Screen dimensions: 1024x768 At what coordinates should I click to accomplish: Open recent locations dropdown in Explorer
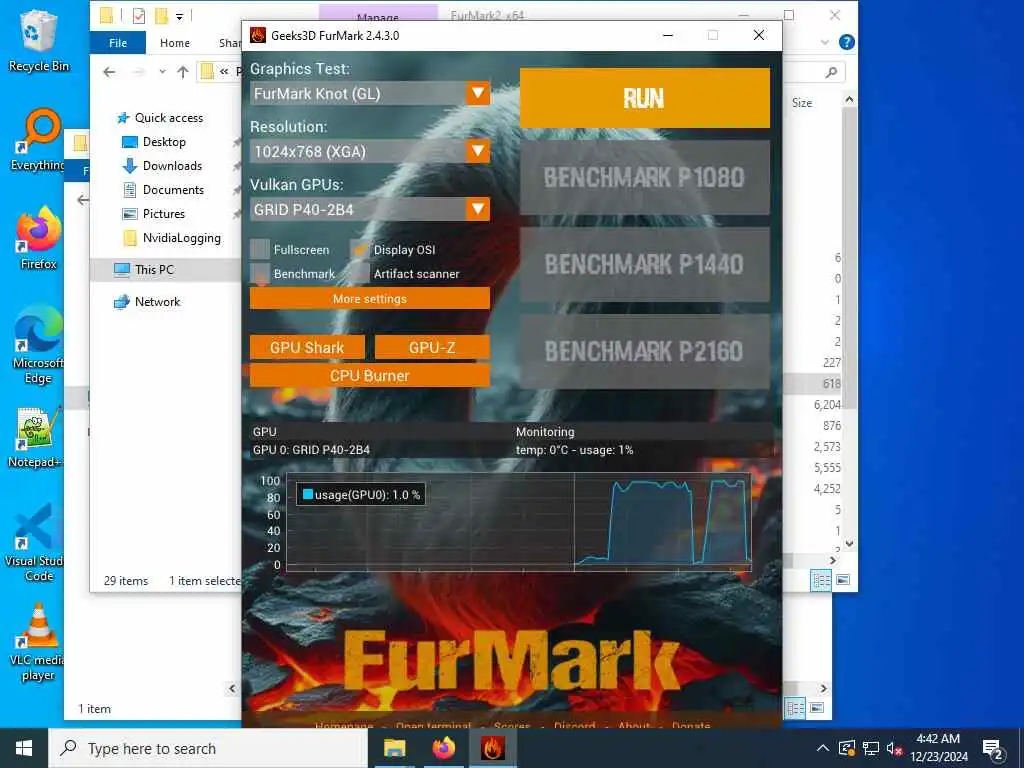[x=162, y=72]
